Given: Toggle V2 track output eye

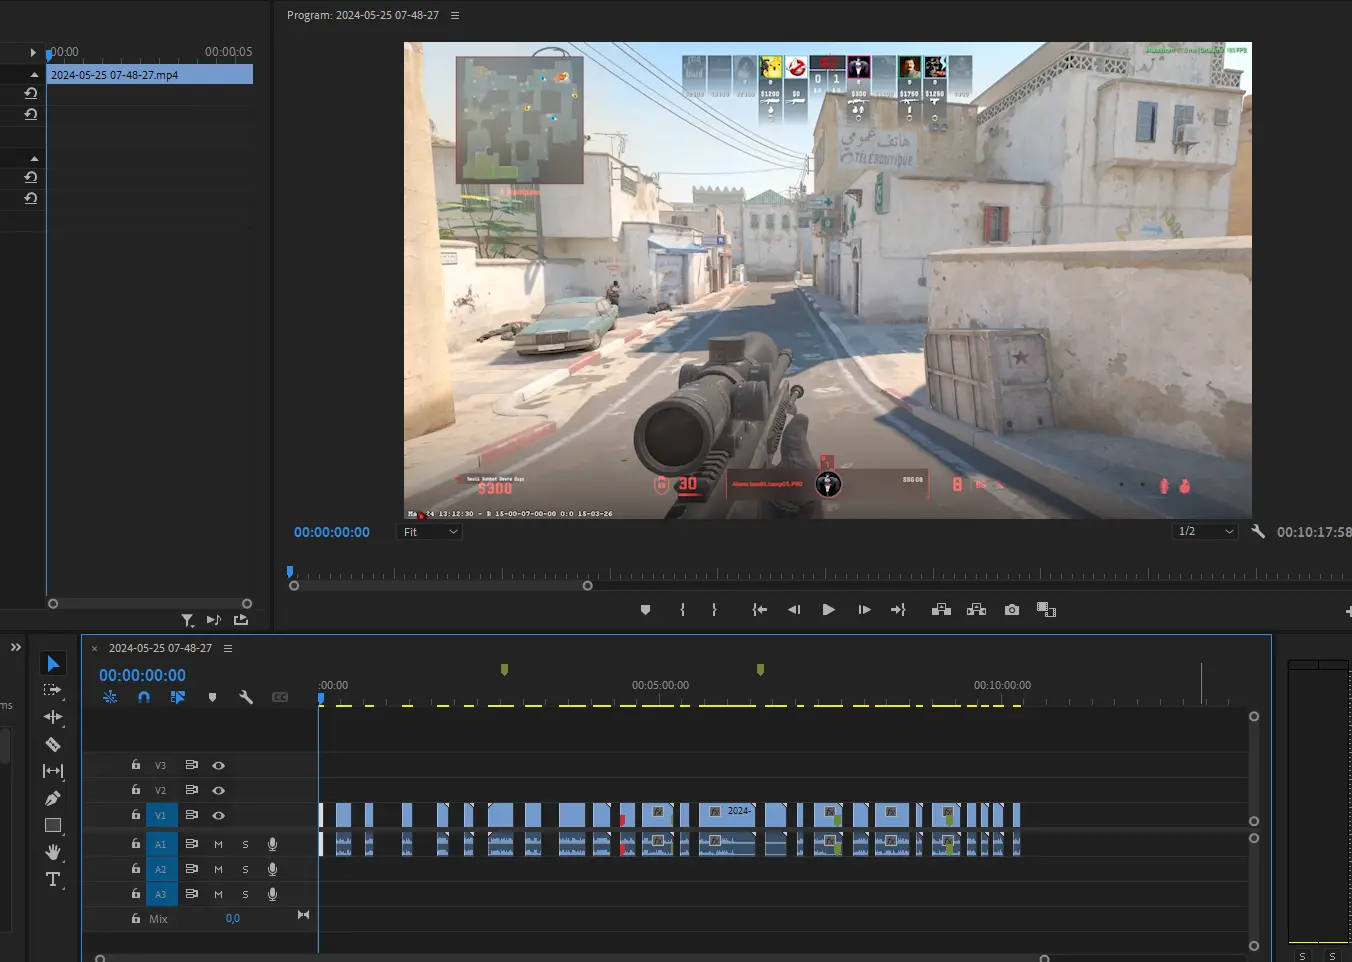Looking at the screenshot, I should click(x=218, y=790).
